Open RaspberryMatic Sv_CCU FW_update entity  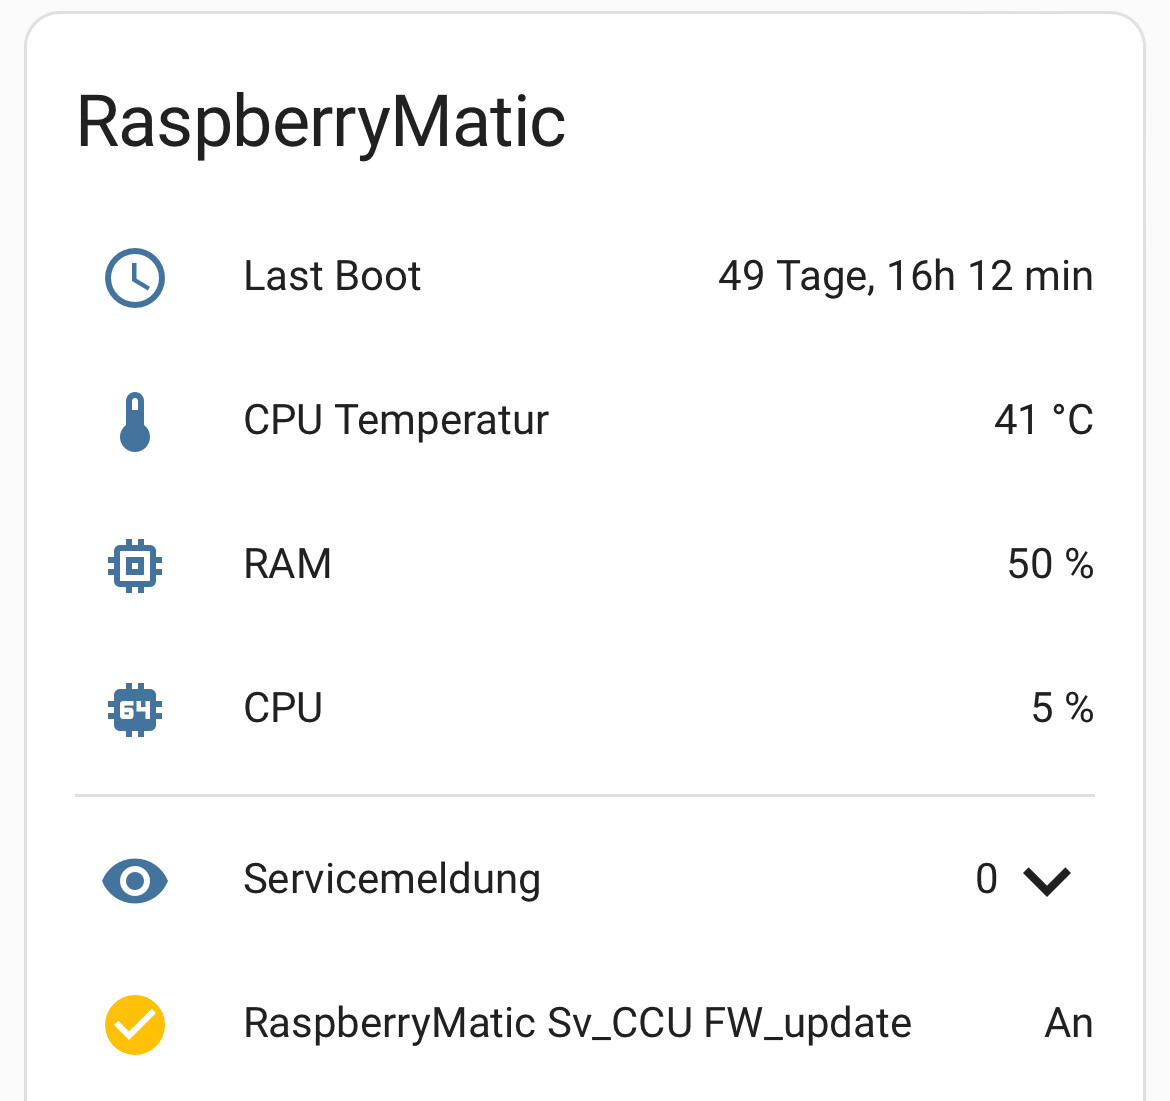pos(585,1024)
